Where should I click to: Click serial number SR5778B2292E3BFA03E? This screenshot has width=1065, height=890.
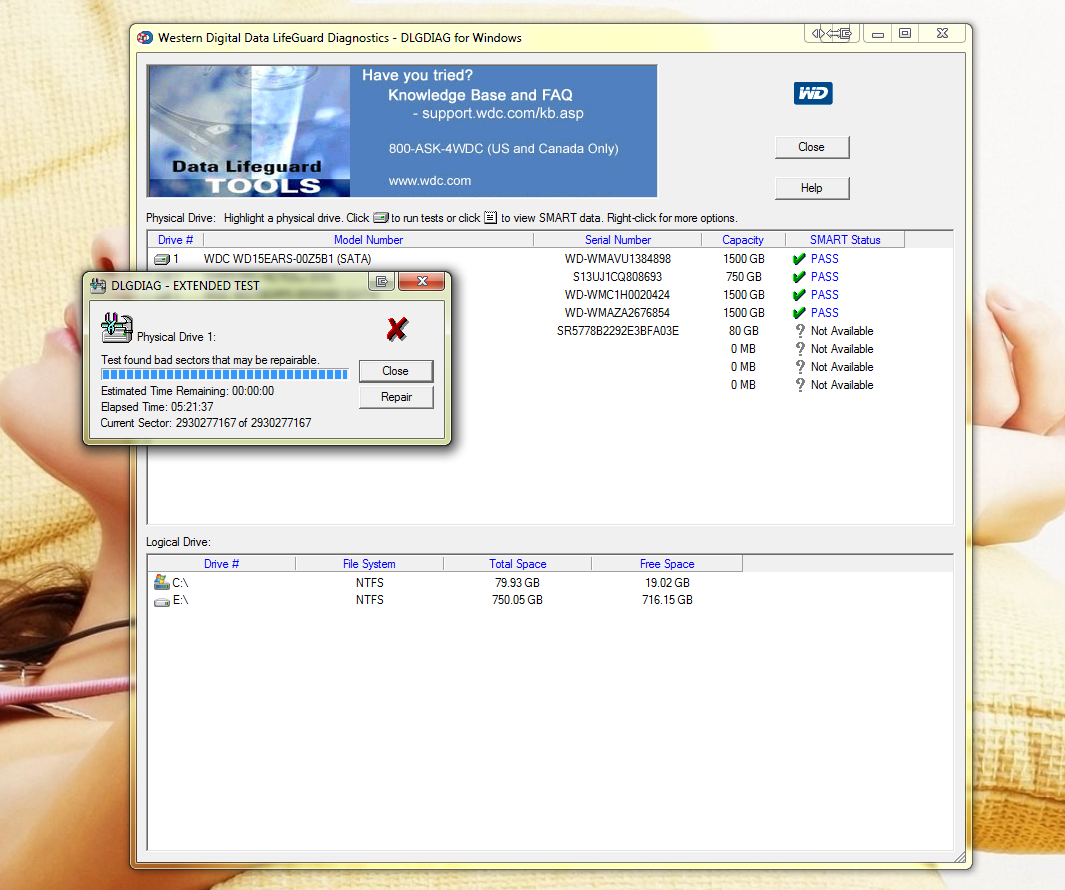click(x=617, y=331)
